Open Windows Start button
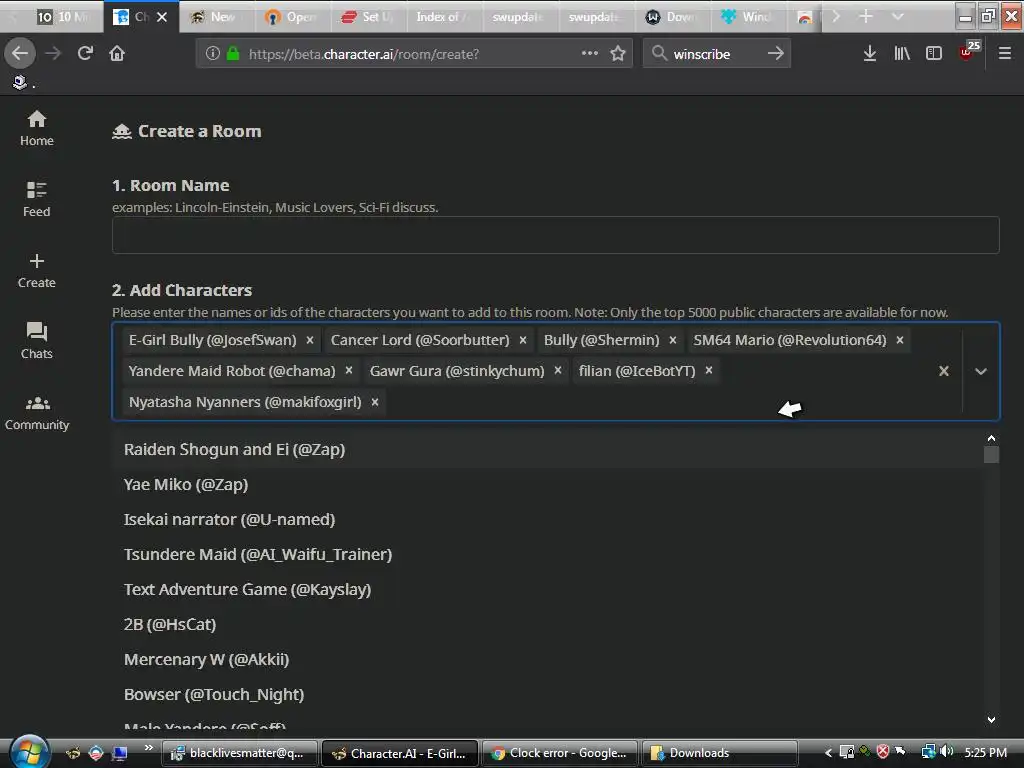1024x768 pixels. 29,752
